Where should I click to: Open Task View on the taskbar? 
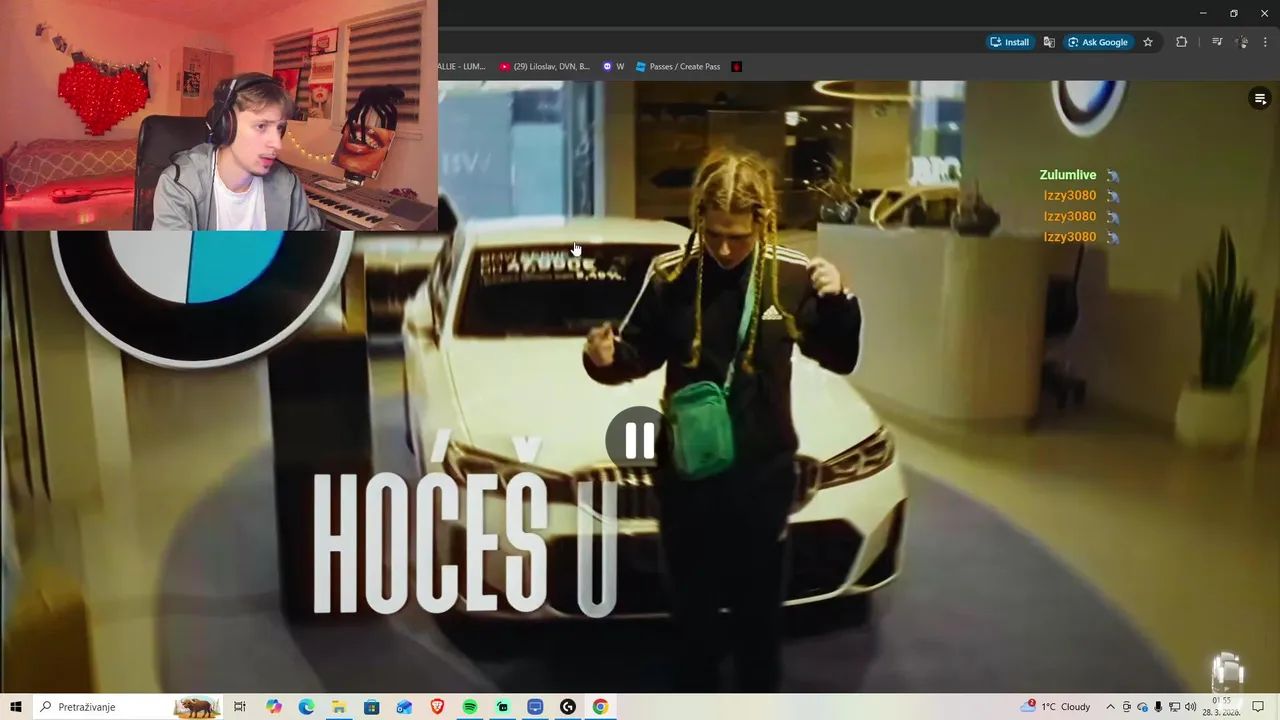pos(240,707)
